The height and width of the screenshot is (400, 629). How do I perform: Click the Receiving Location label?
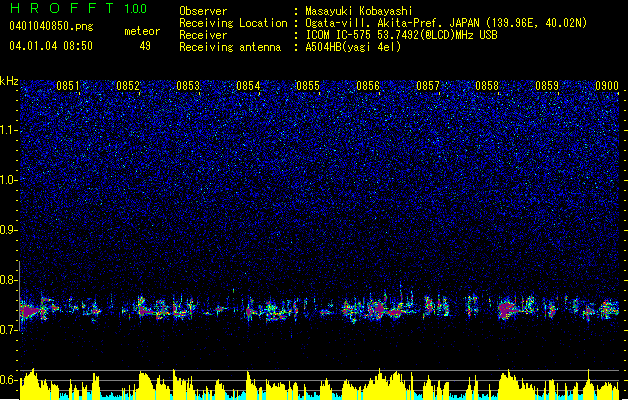coord(233,23)
